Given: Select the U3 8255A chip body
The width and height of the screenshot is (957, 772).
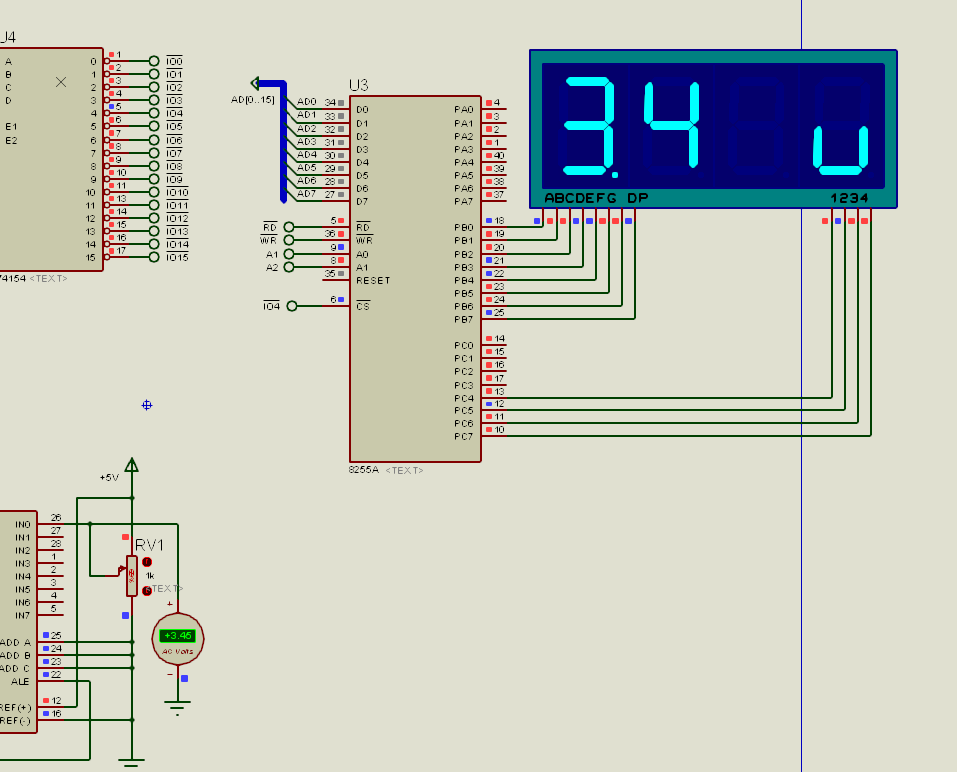Looking at the screenshot, I should click(x=415, y=279).
